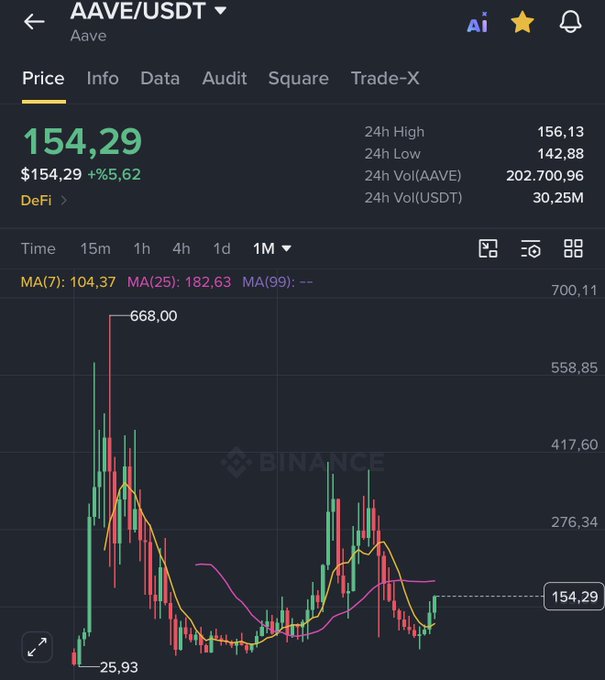Click the 24h Vol(AAVE) value 202.700,96
The width and height of the screenshot is (605, 680).
[x=545, y=176]
